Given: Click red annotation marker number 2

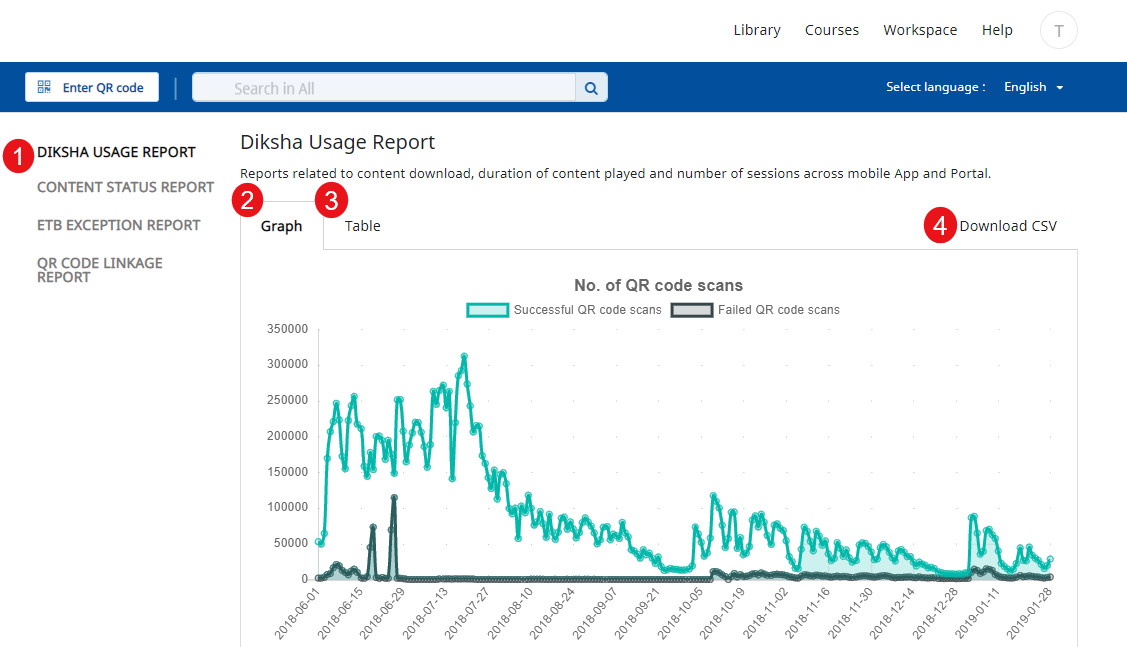Looking at the screenshot, I should click(247, 201).
